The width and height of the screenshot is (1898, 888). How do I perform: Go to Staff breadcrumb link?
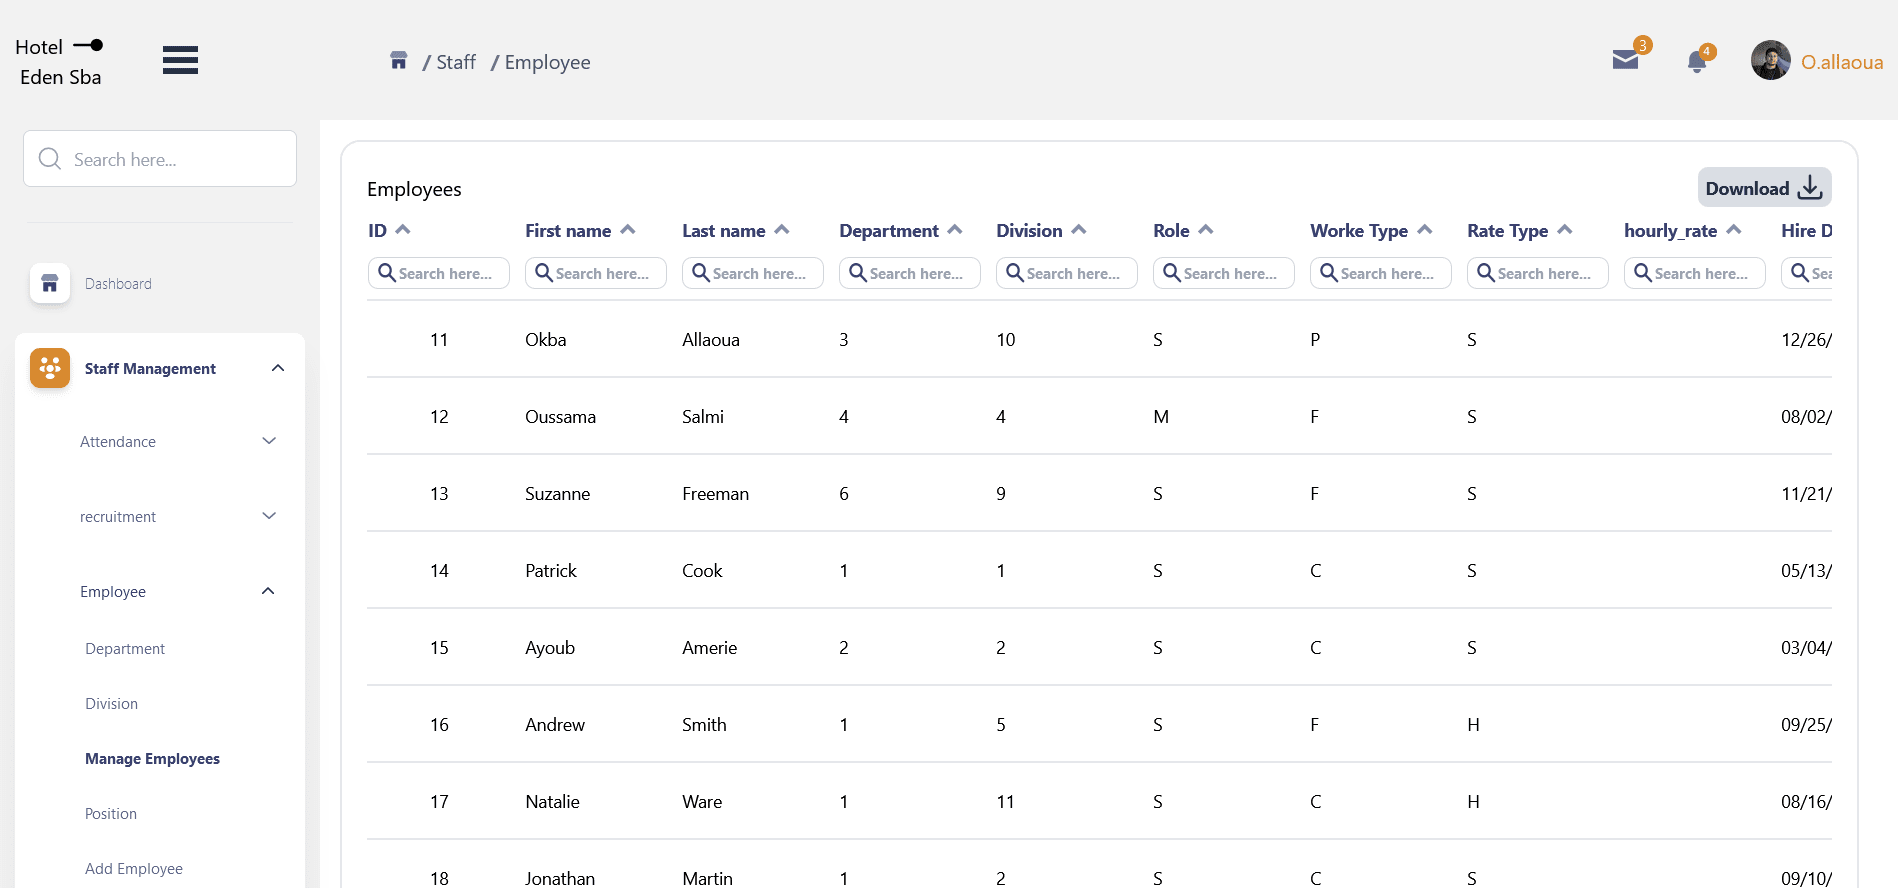456,62
